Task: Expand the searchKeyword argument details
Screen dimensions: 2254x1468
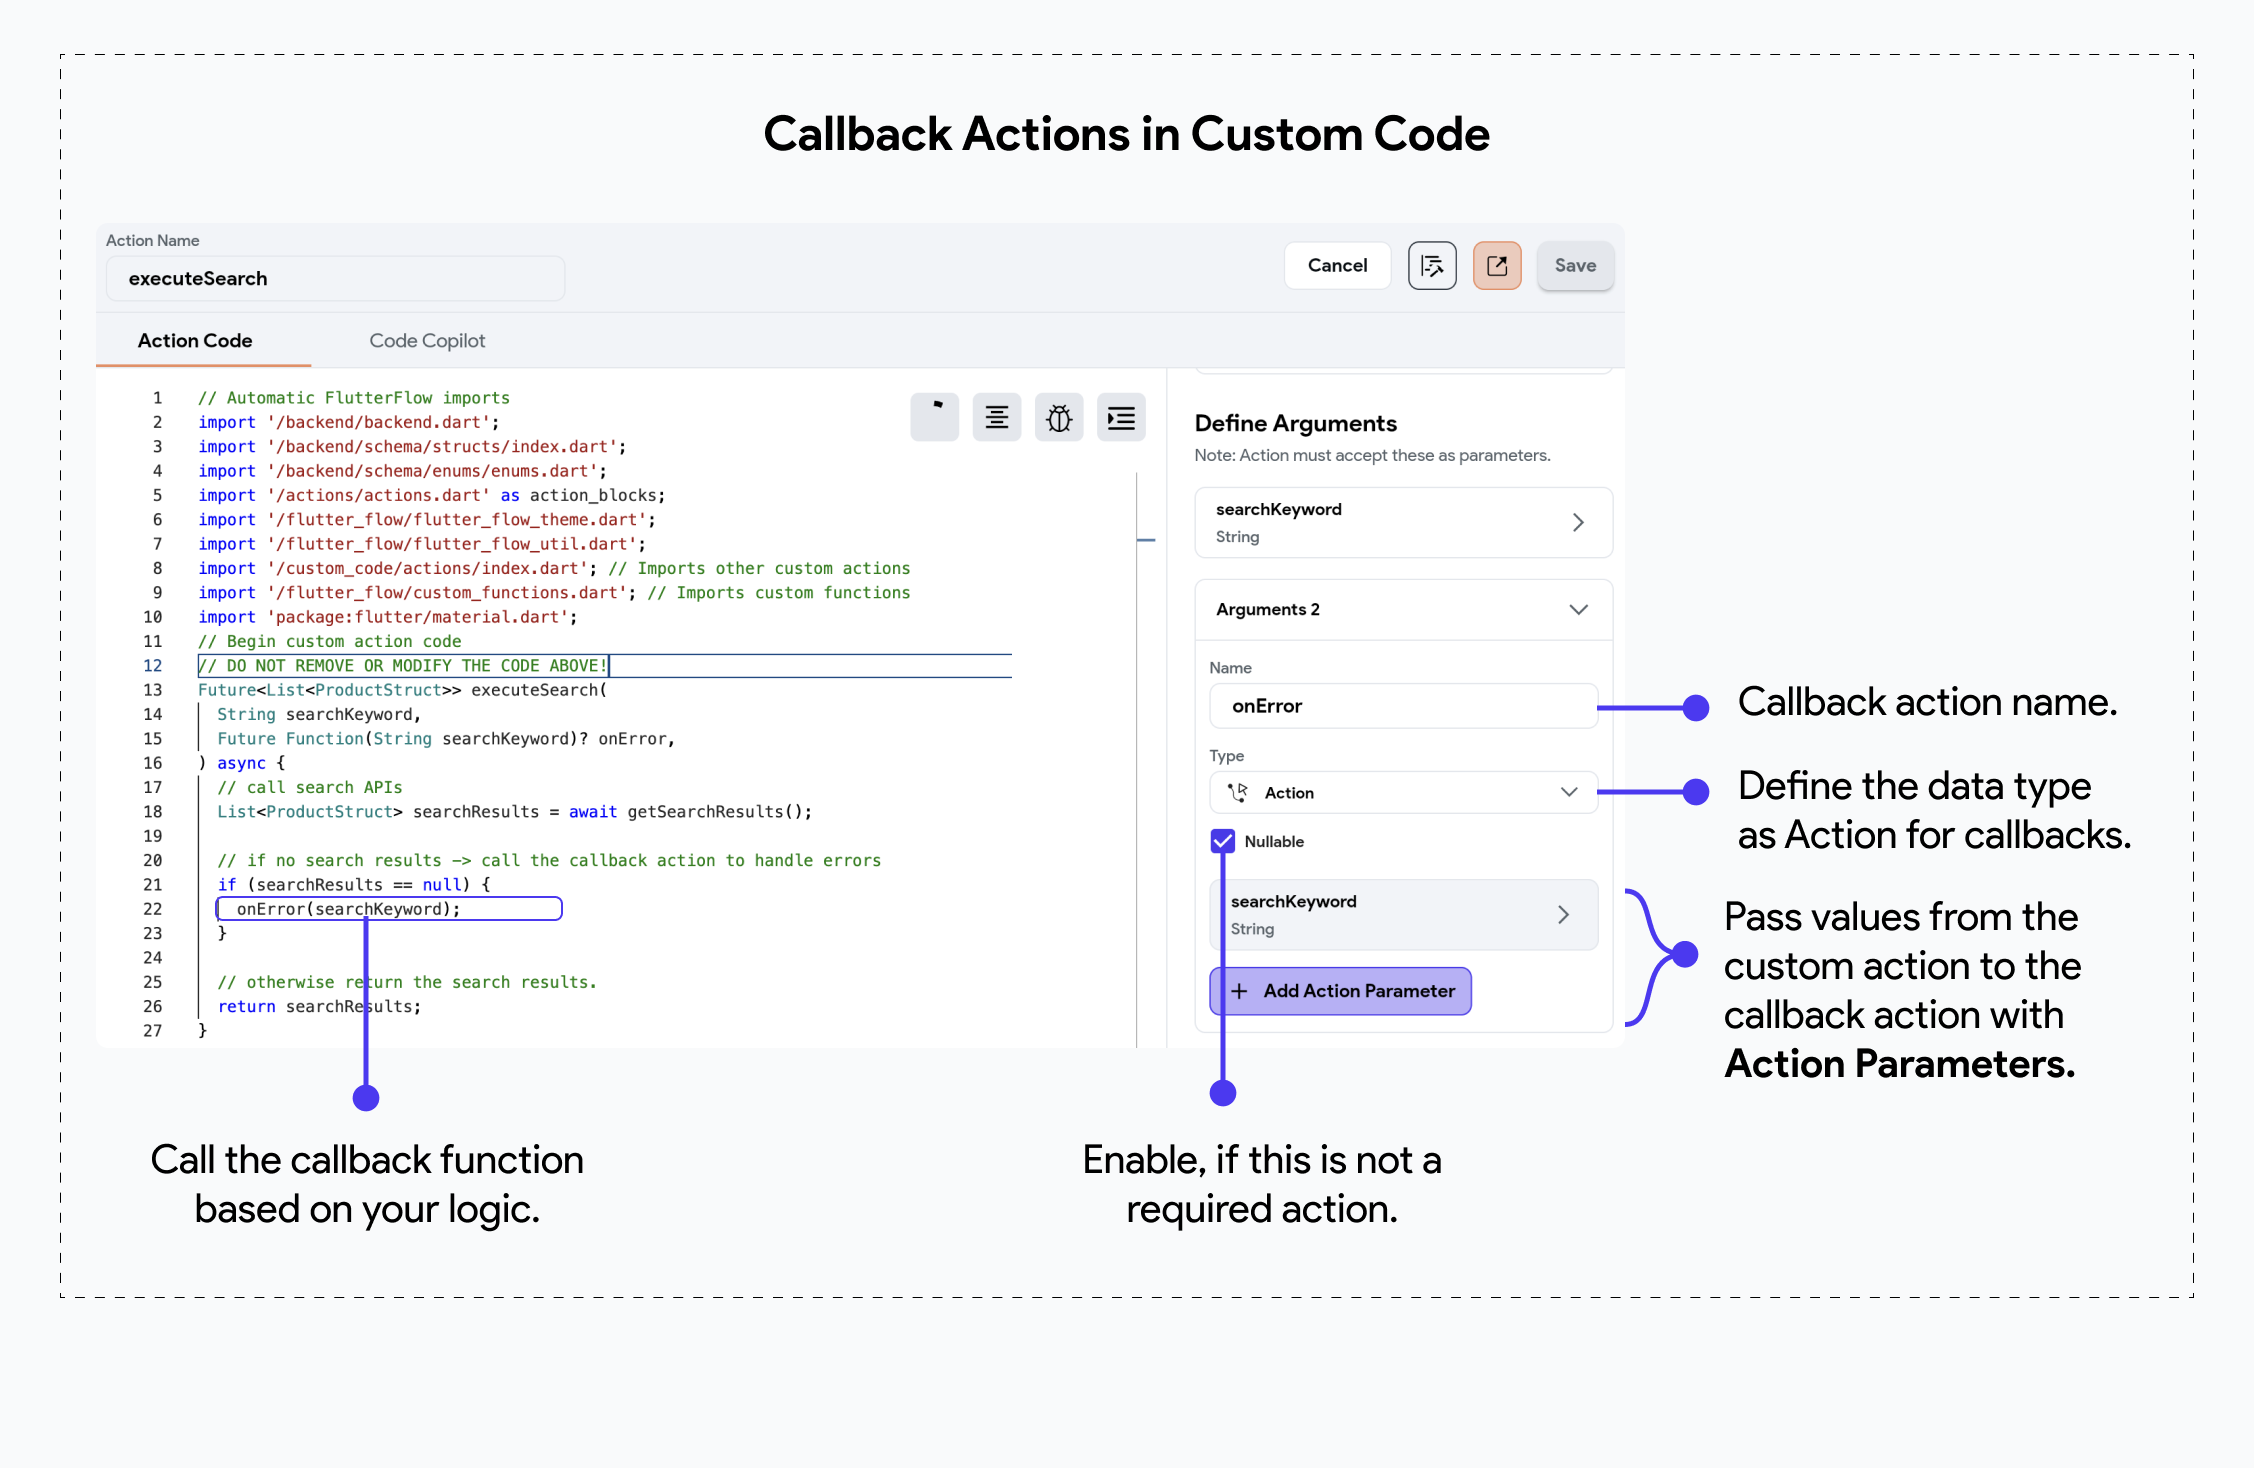Action: coord(1580,524)
